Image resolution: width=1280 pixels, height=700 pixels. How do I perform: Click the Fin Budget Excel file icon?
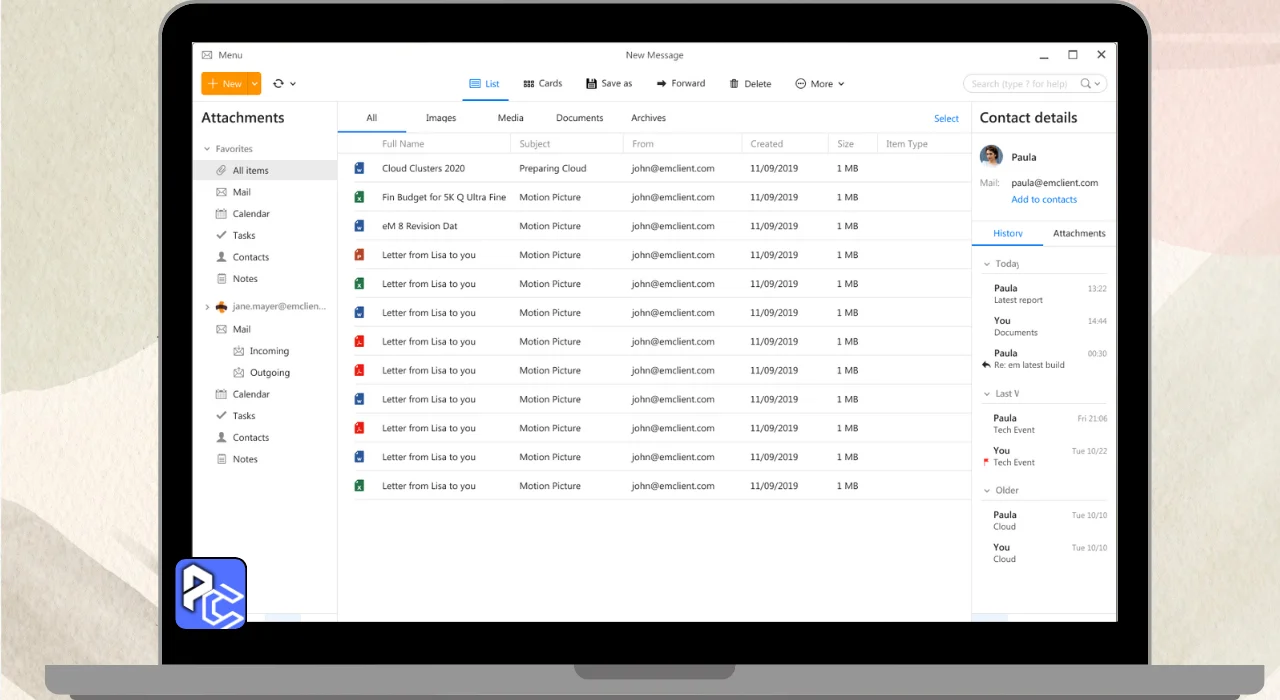[x=359, y=197]
